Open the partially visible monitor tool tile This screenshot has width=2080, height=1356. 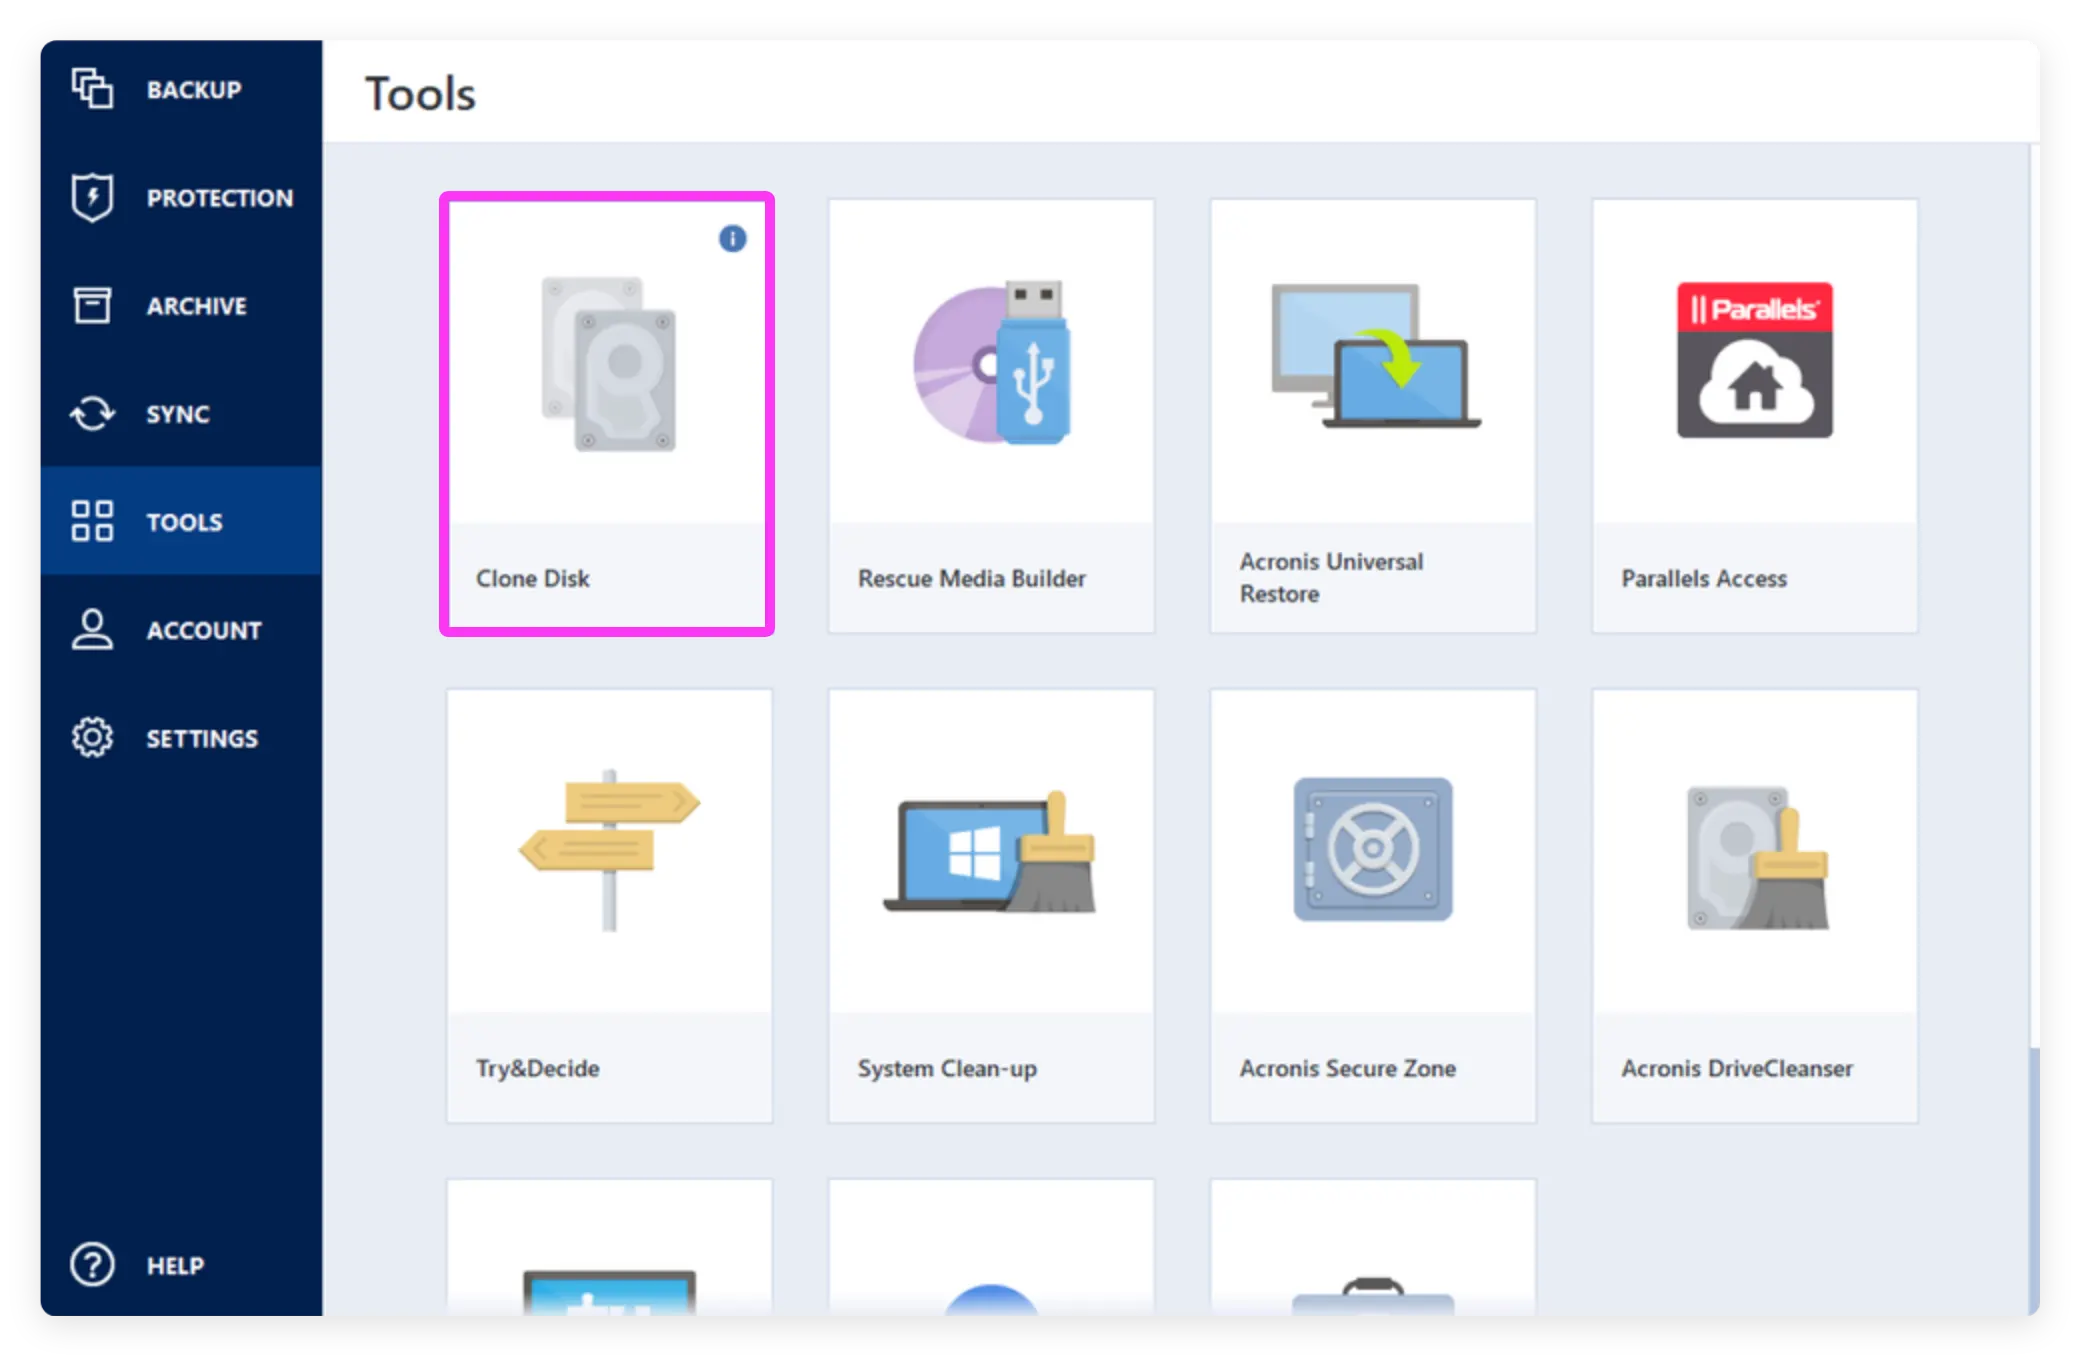(609, 1247)
